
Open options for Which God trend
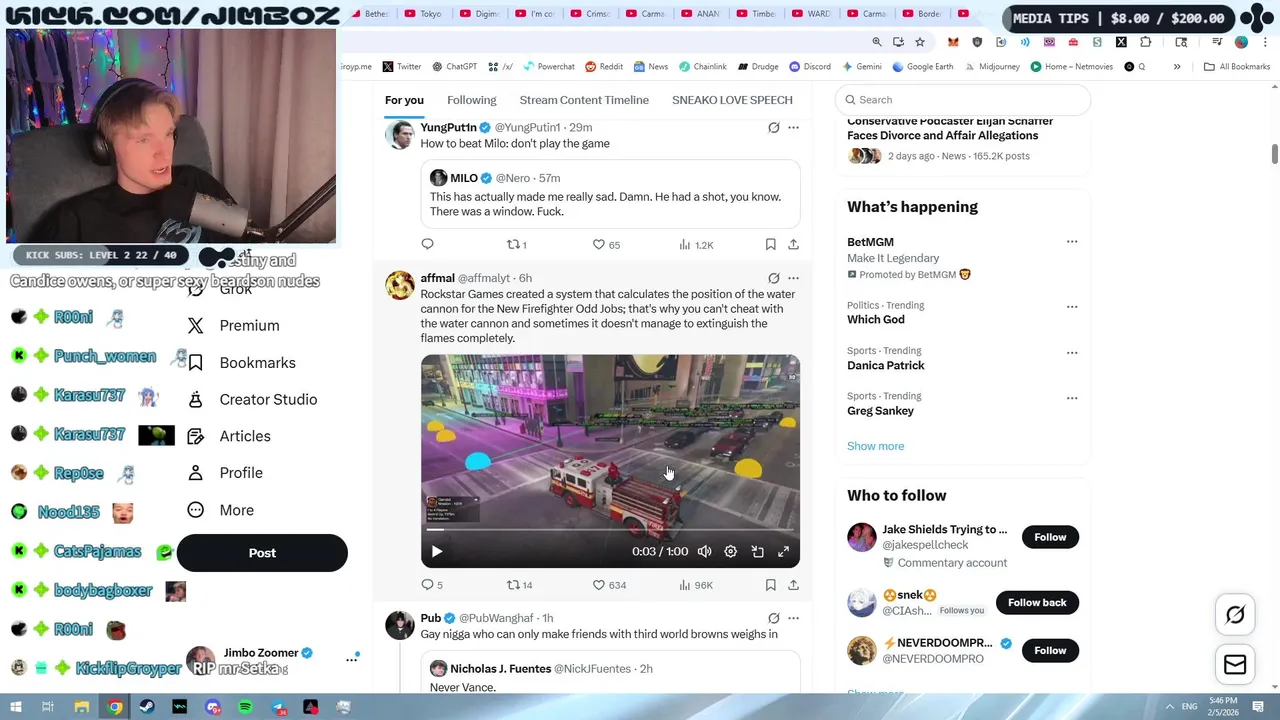click(x=1072, y=307)
